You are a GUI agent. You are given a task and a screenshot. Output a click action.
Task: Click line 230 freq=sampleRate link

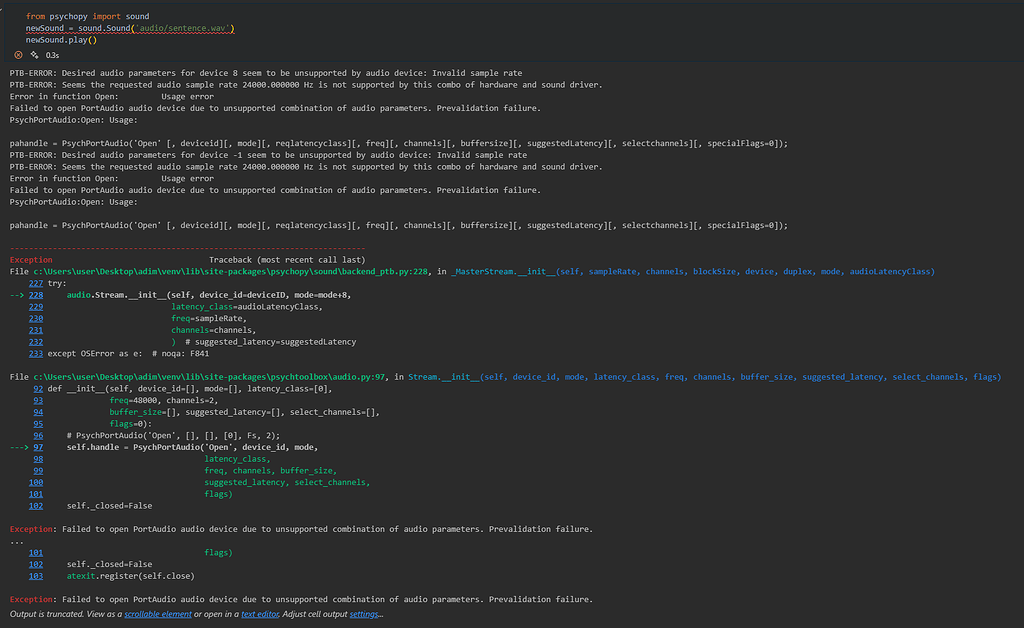point(35,318)
